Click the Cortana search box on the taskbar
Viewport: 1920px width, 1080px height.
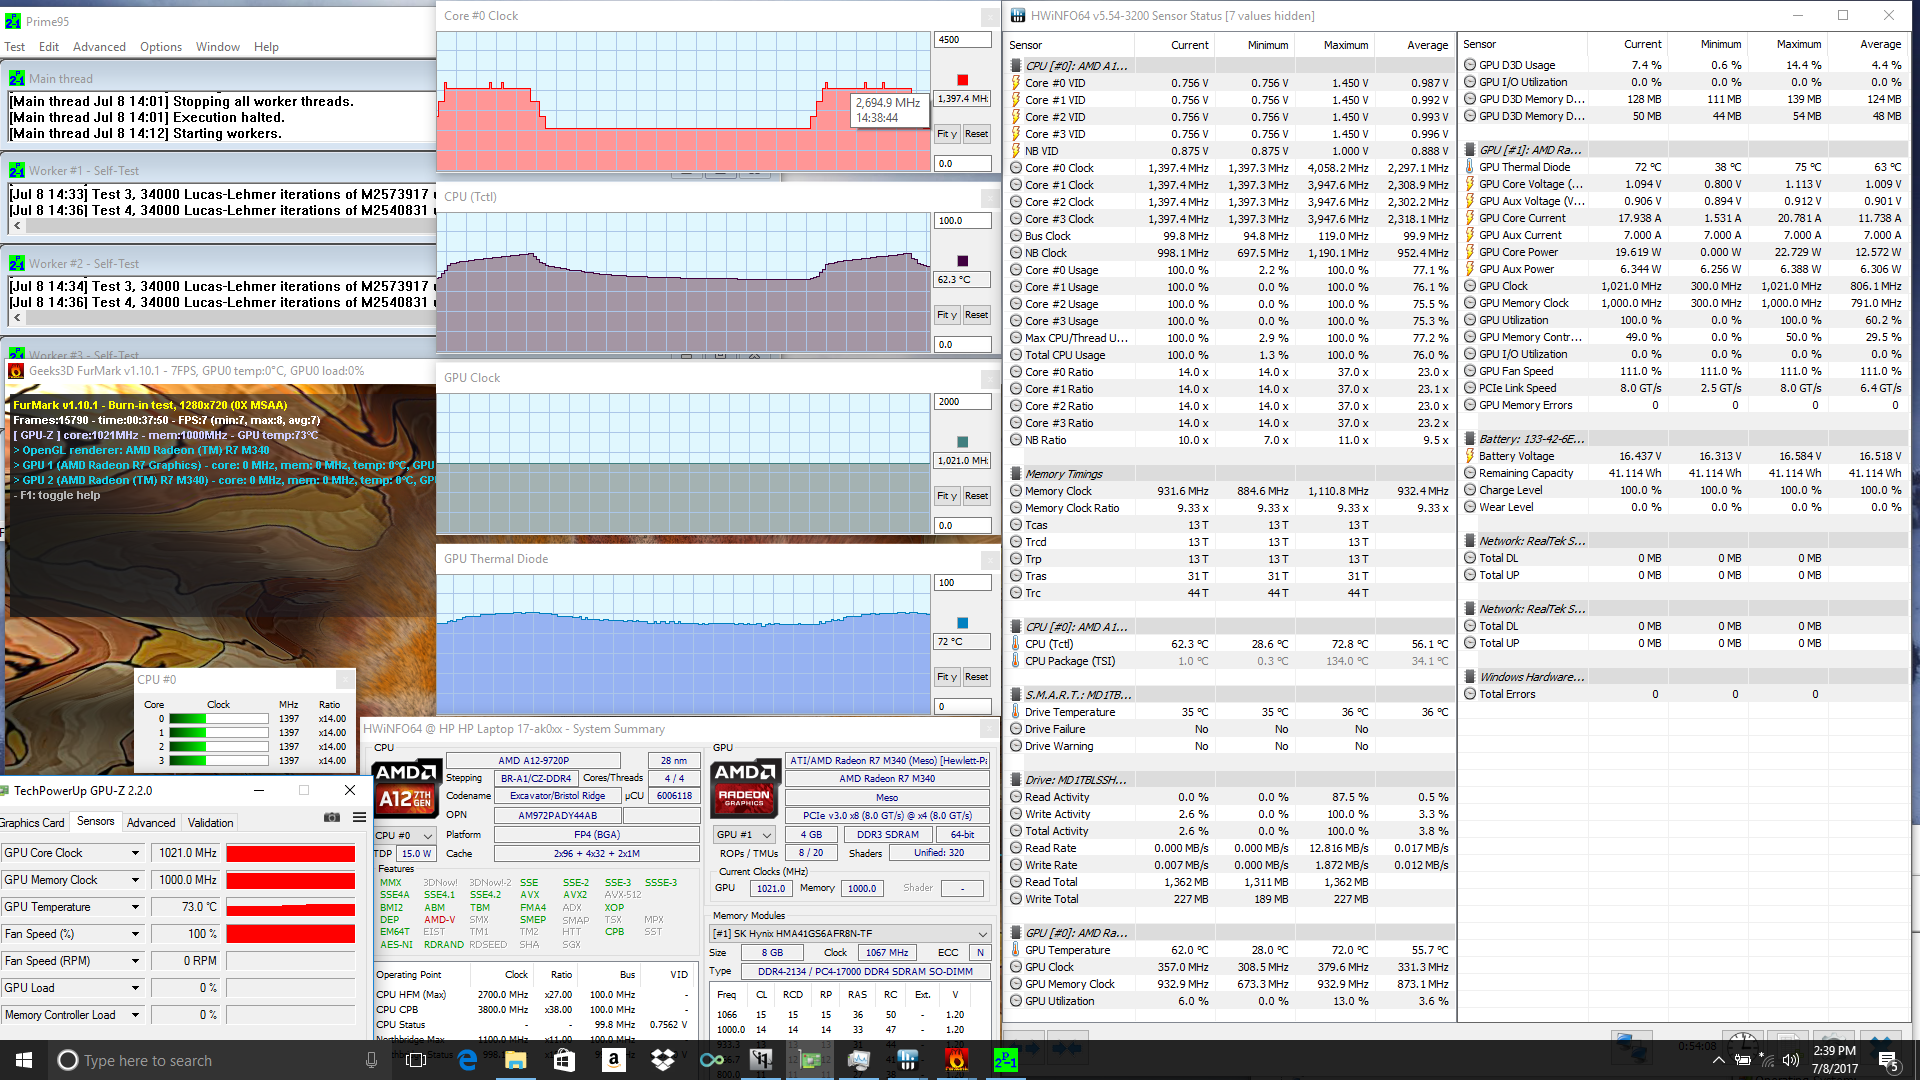[216, 1060]
